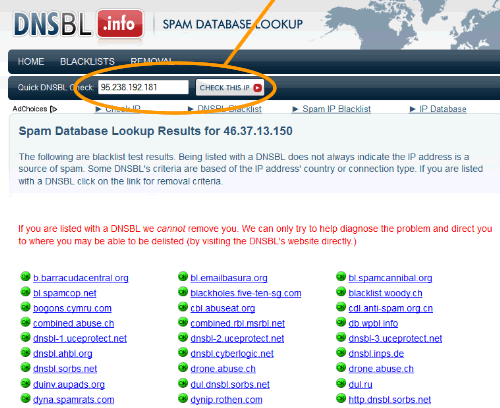This screenshot has height=408, width=500.
Task: Open the dul.ru link
Action: click(x=360, y=385)
